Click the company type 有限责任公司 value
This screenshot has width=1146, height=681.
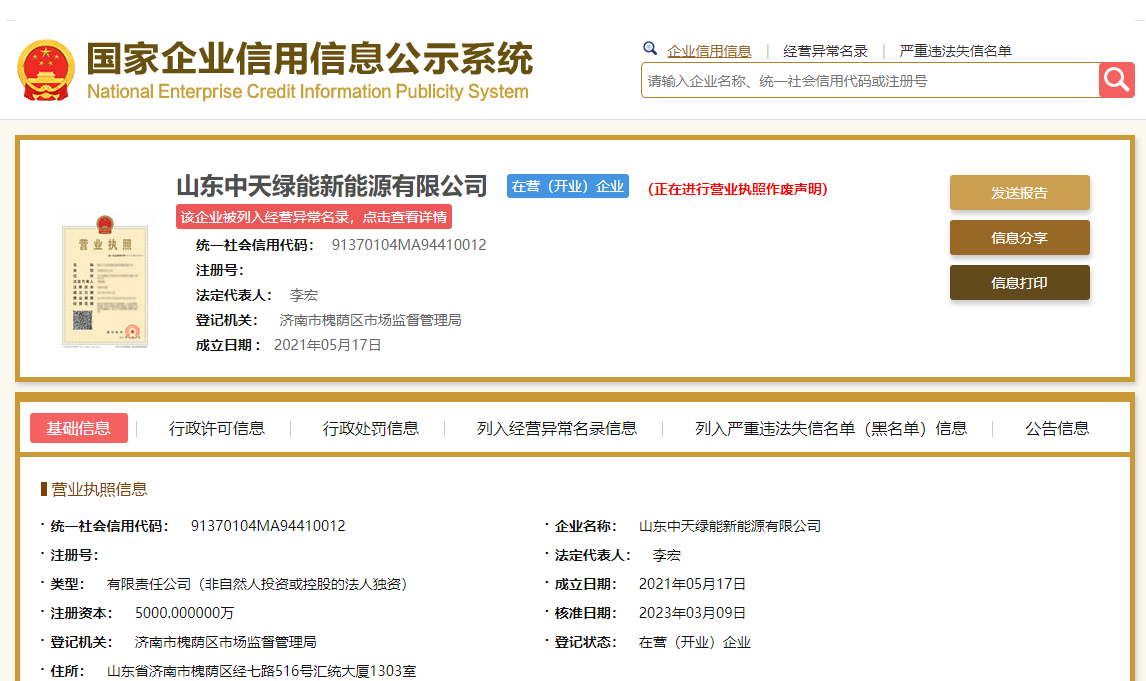pyautogui.click(x=257, y=584)
